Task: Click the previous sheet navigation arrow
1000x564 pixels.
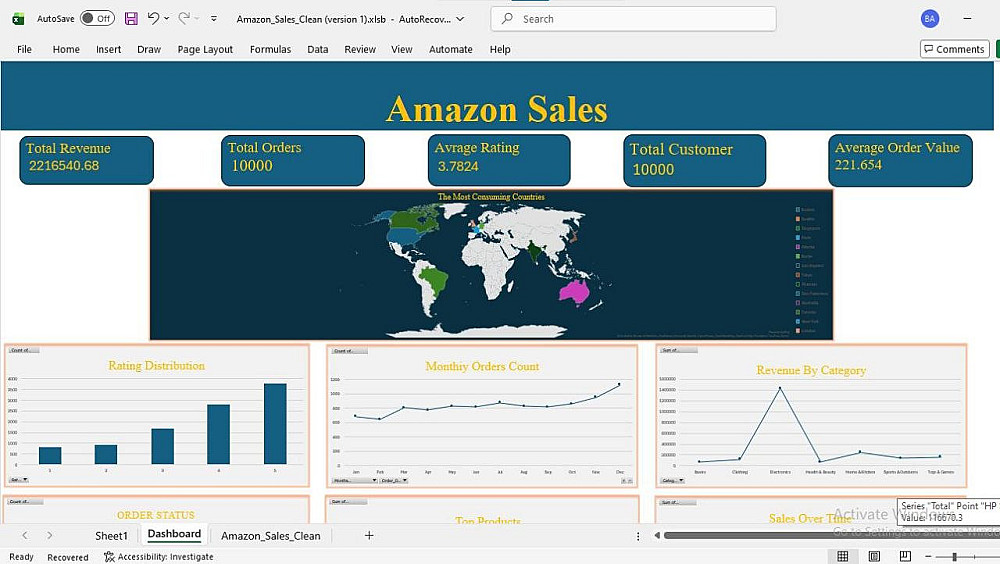Action: [x=25, y=535]
